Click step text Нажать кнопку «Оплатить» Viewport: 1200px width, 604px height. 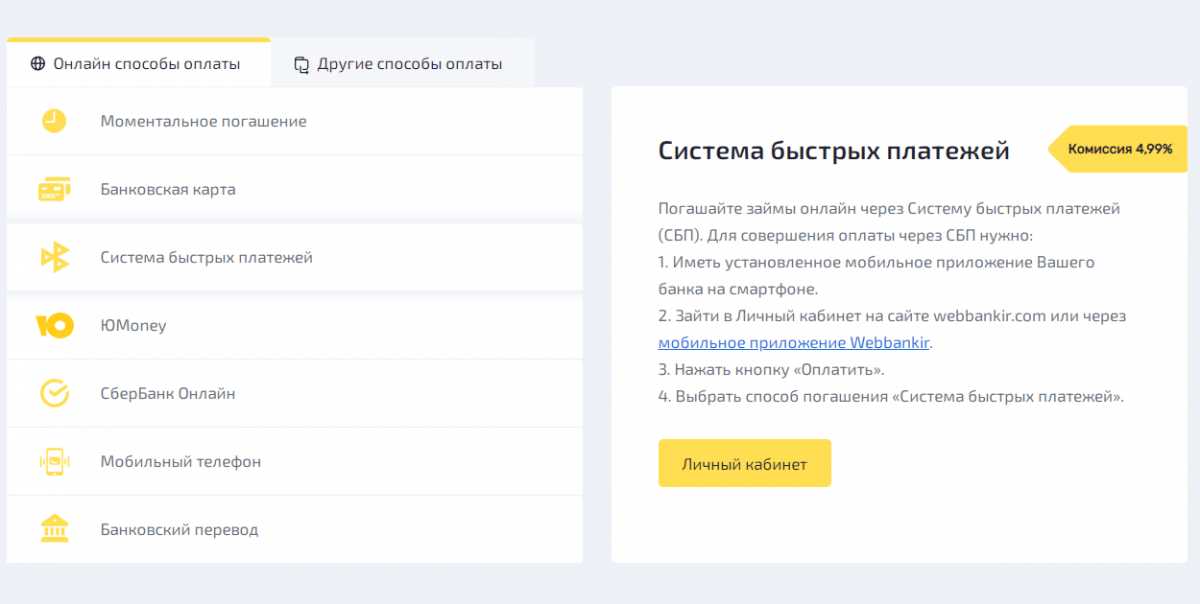[771, 370]
